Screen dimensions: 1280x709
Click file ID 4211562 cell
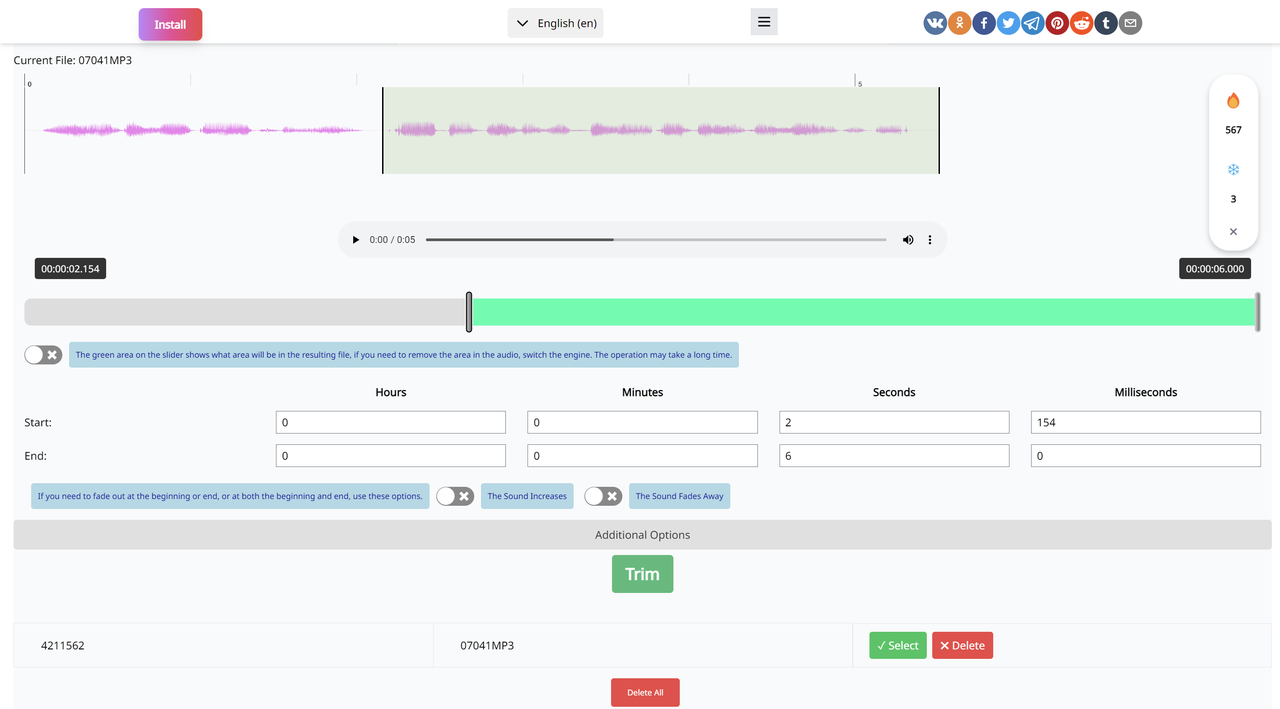(223, 645)
